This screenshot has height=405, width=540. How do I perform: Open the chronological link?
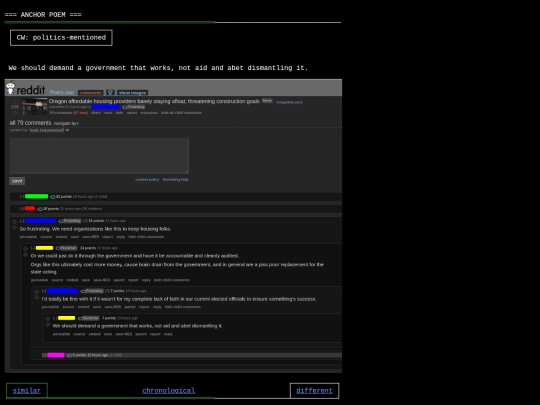[168, 391]
